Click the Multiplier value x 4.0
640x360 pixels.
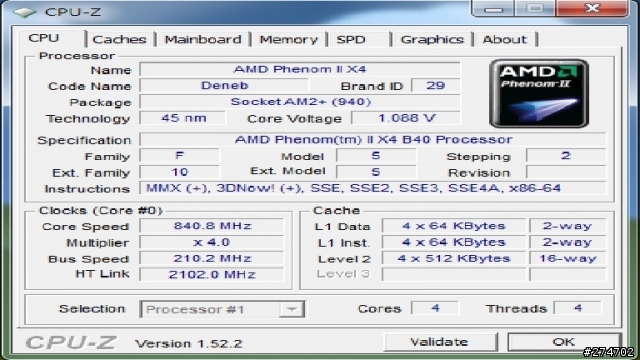click(x=212, y=242)
